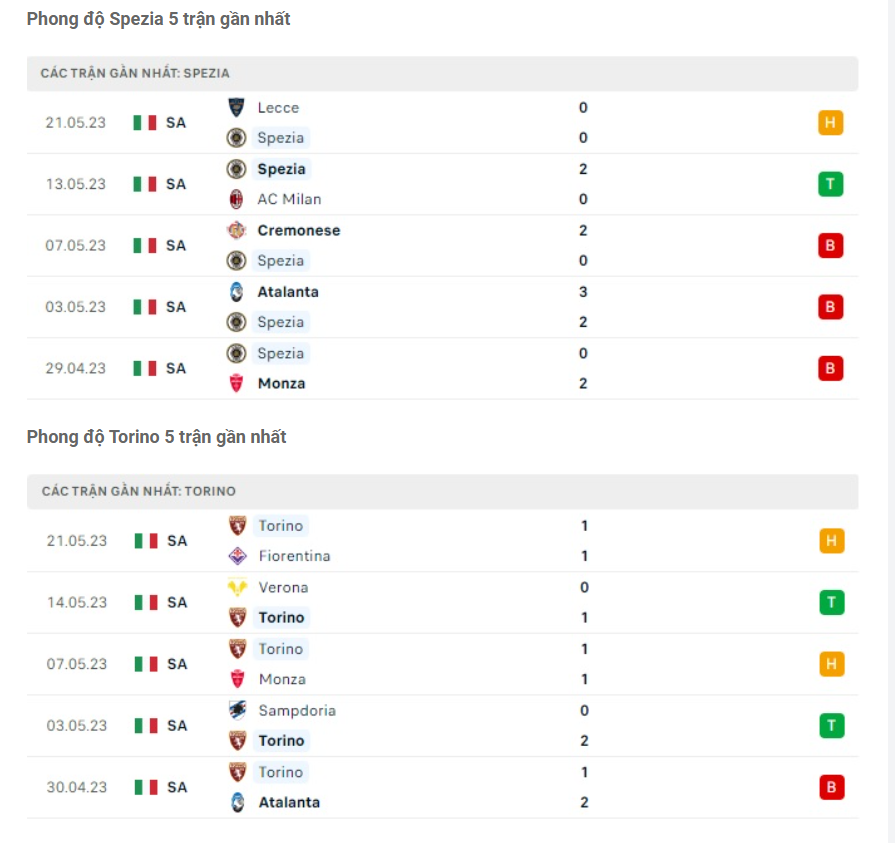Select the Sampdoria crest icon

point(237,710)
